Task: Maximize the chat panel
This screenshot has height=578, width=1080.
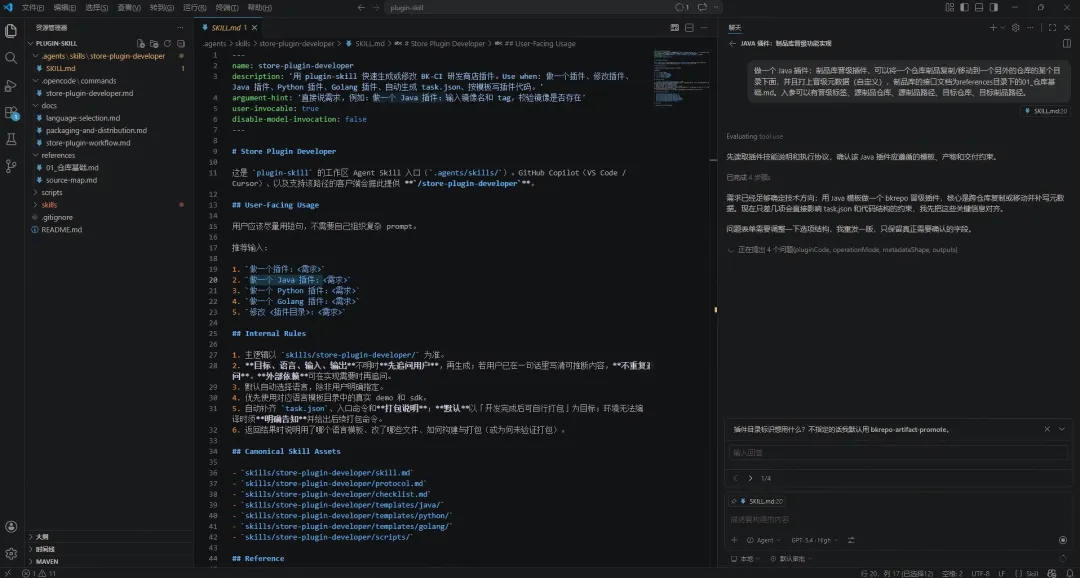Action: coord(1052,28)
